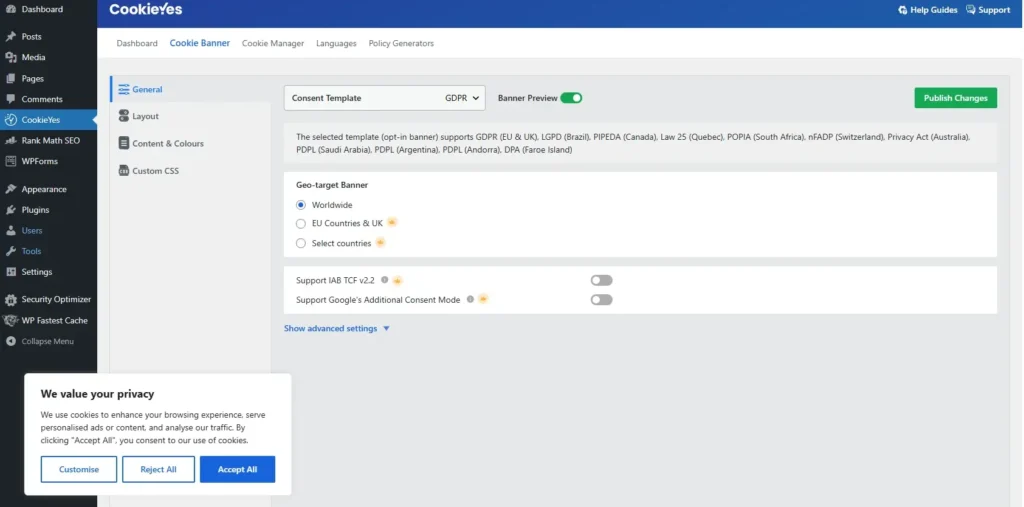Open the top Dashboard tab in CookieYes

point(137,43)
